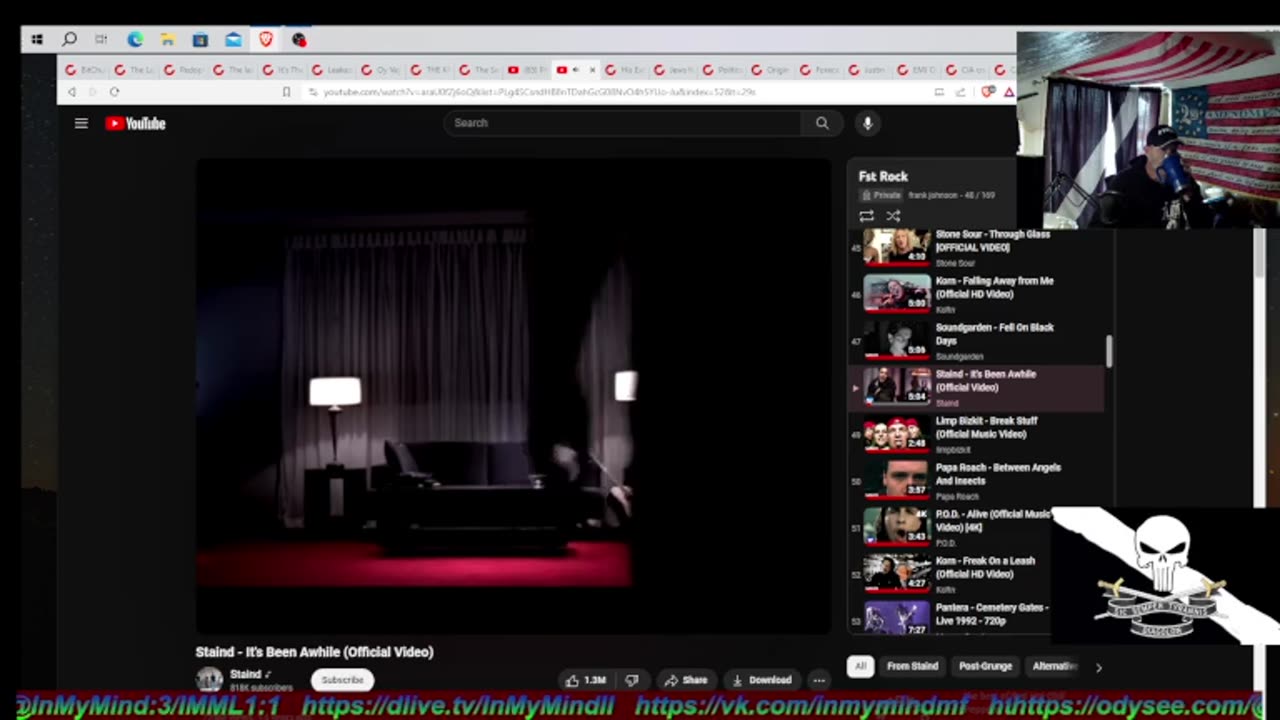The height and width of the screenshot is (720, 1280).
Task: Select the 'Alternative' chip
Action: coord(1053,666)
